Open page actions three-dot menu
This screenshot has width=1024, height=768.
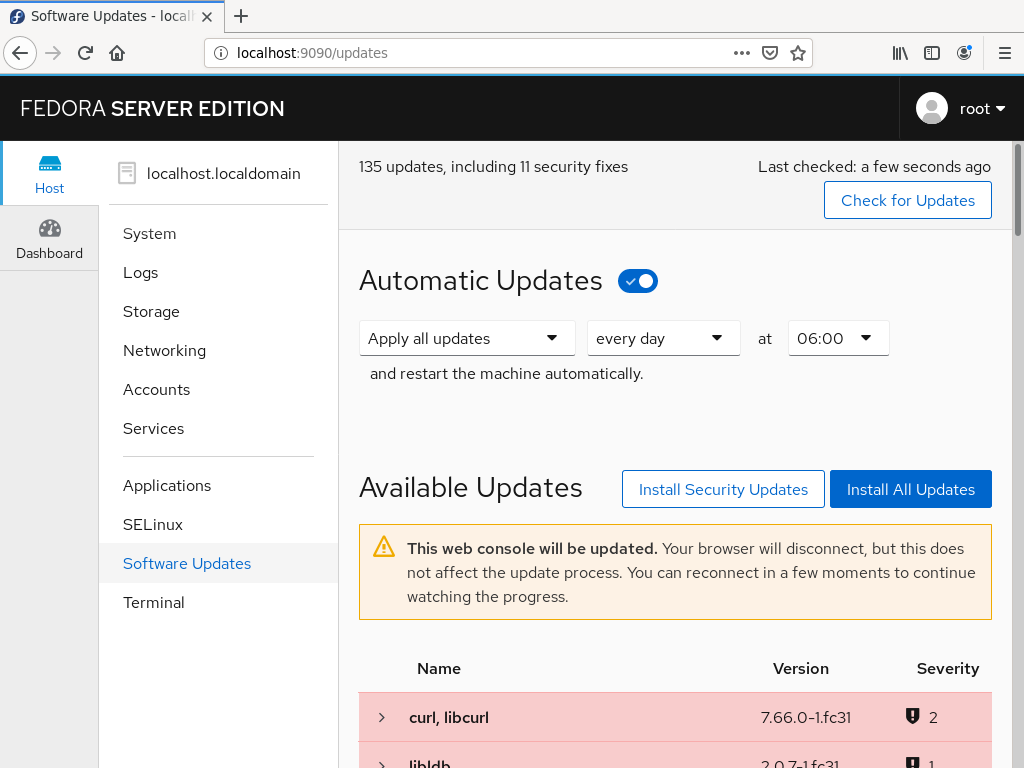[741, 53]
